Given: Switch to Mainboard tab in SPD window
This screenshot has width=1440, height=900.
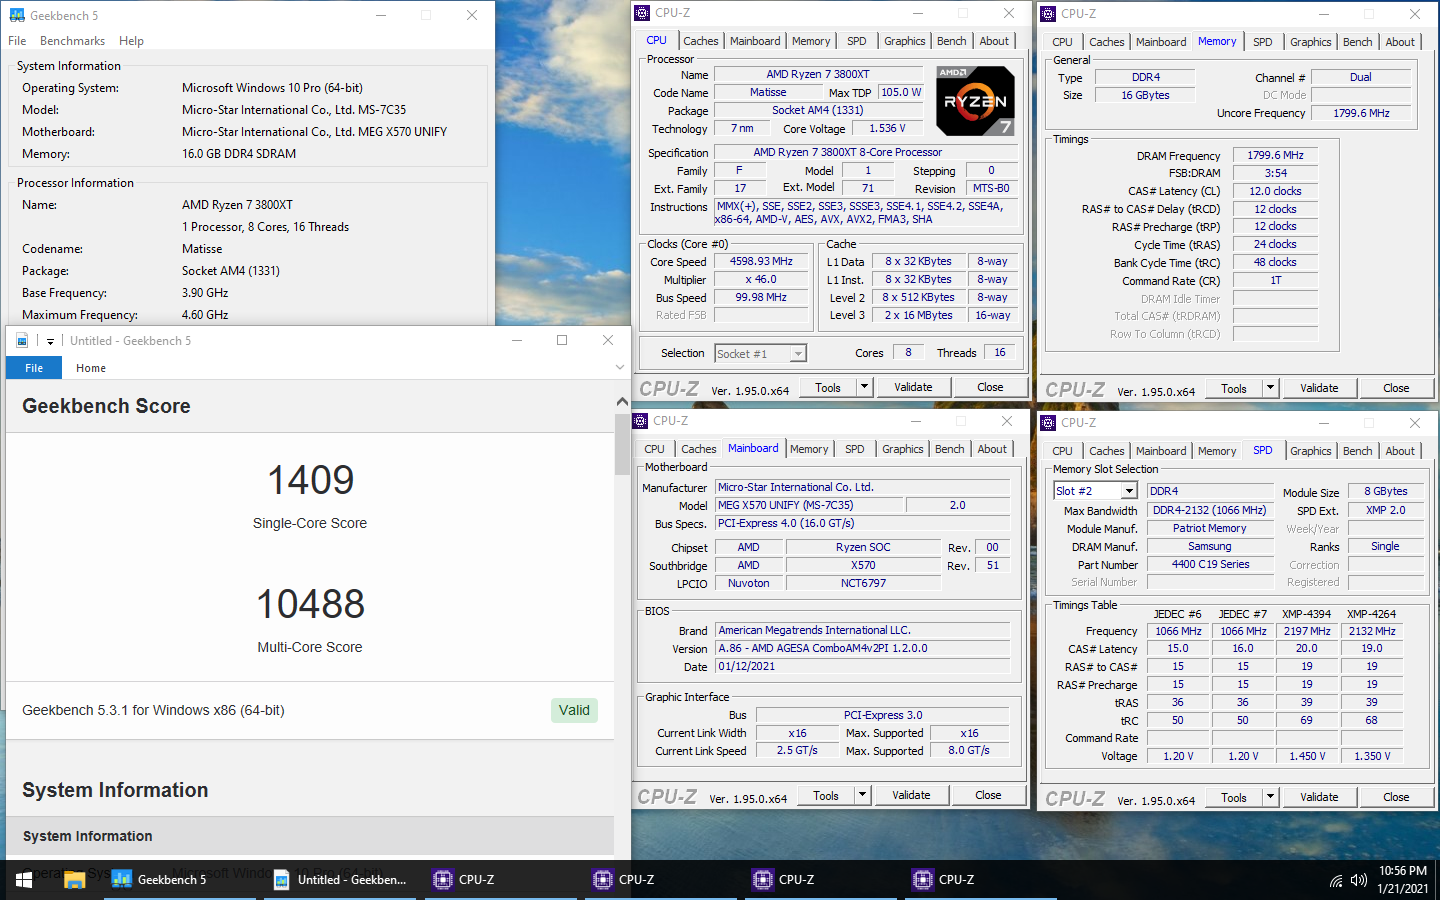Looking at the screenshot, I should [1161, 451].
